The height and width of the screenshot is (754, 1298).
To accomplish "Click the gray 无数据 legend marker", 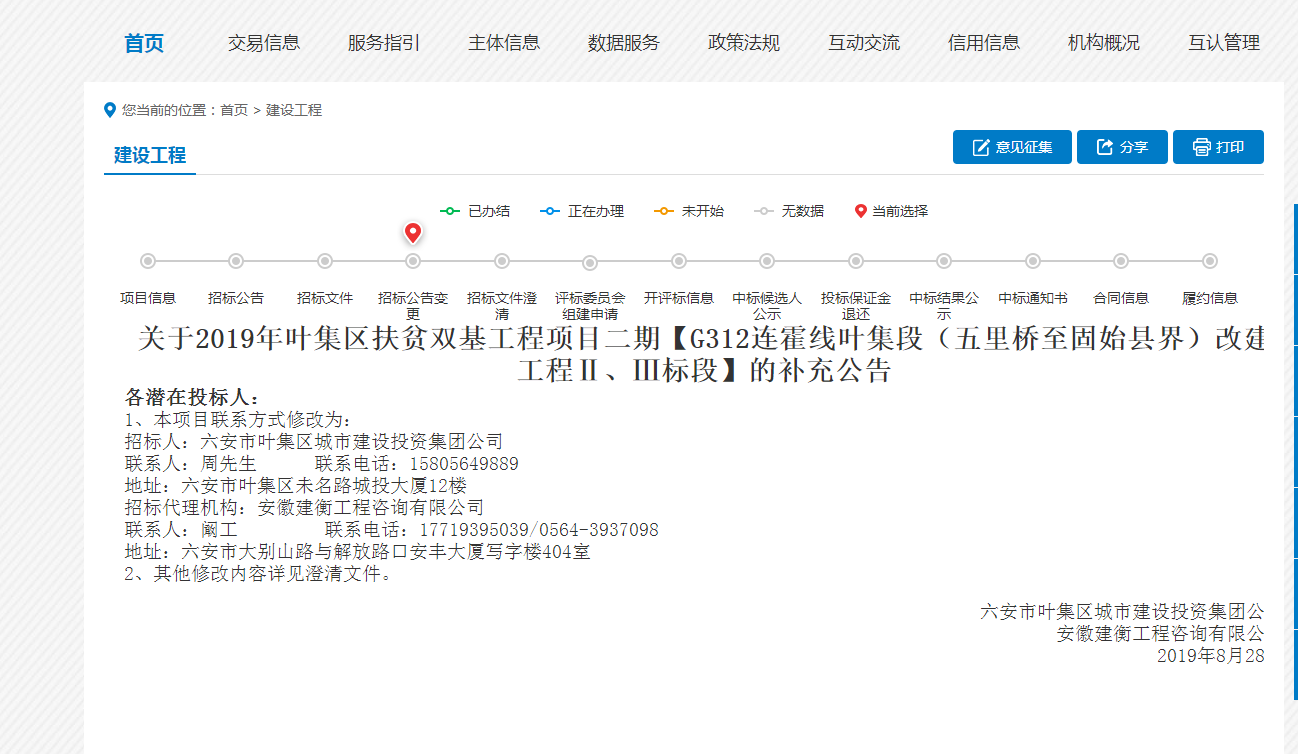I will (764, 211).
